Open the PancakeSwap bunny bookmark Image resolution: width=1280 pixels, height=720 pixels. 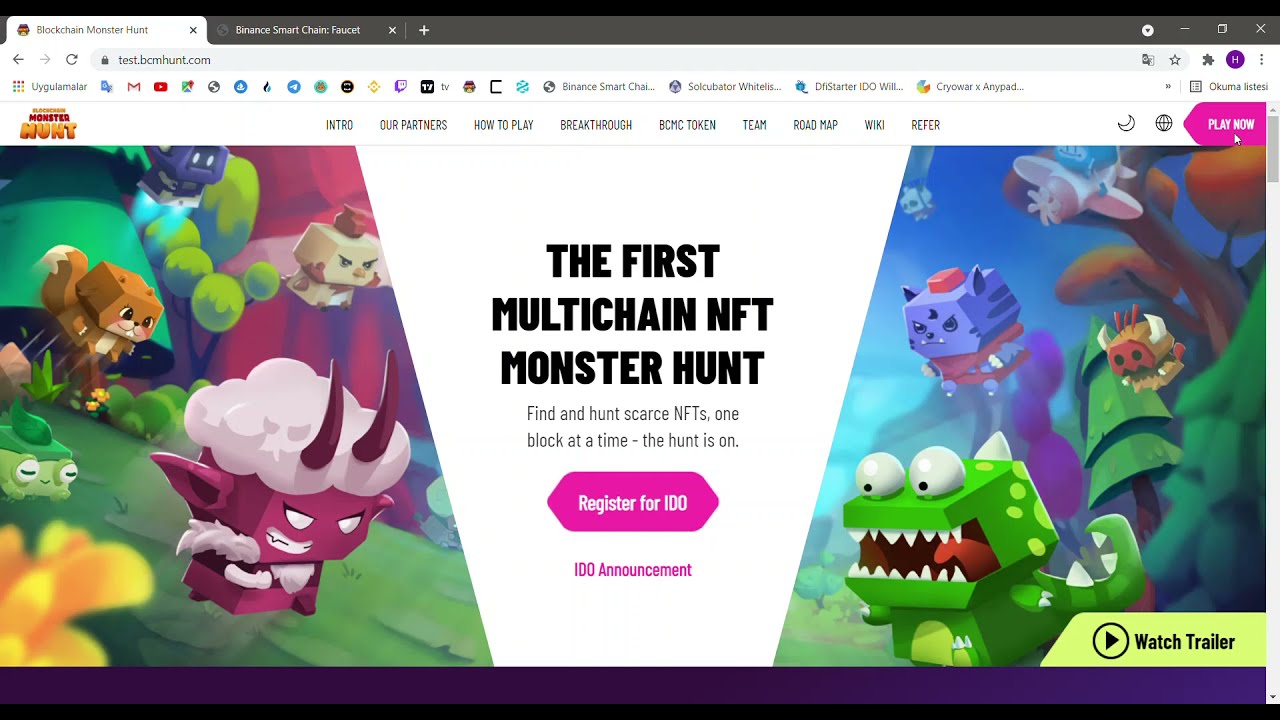pos(320,87)
